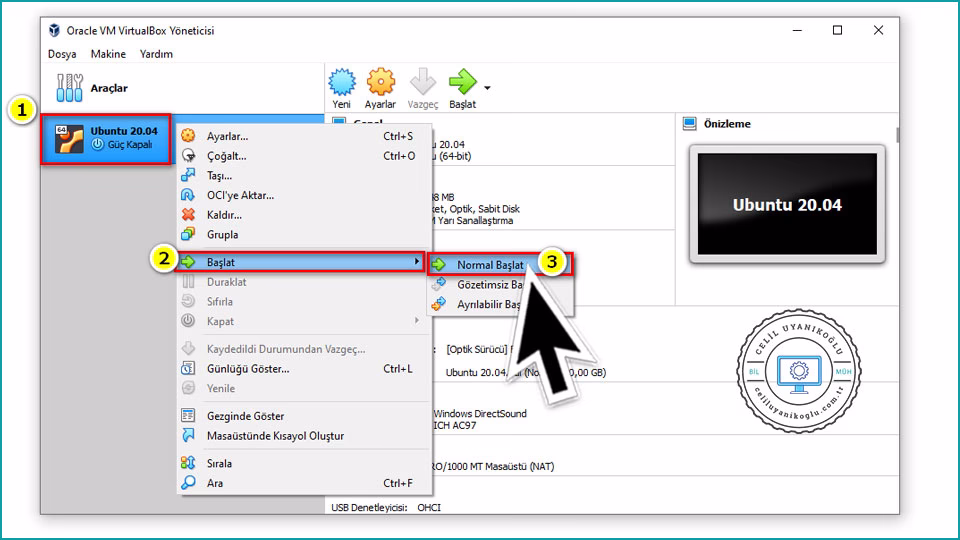
Task: Click the Ayarlar gear icon in context menu
Action: (x=188, y=136)
